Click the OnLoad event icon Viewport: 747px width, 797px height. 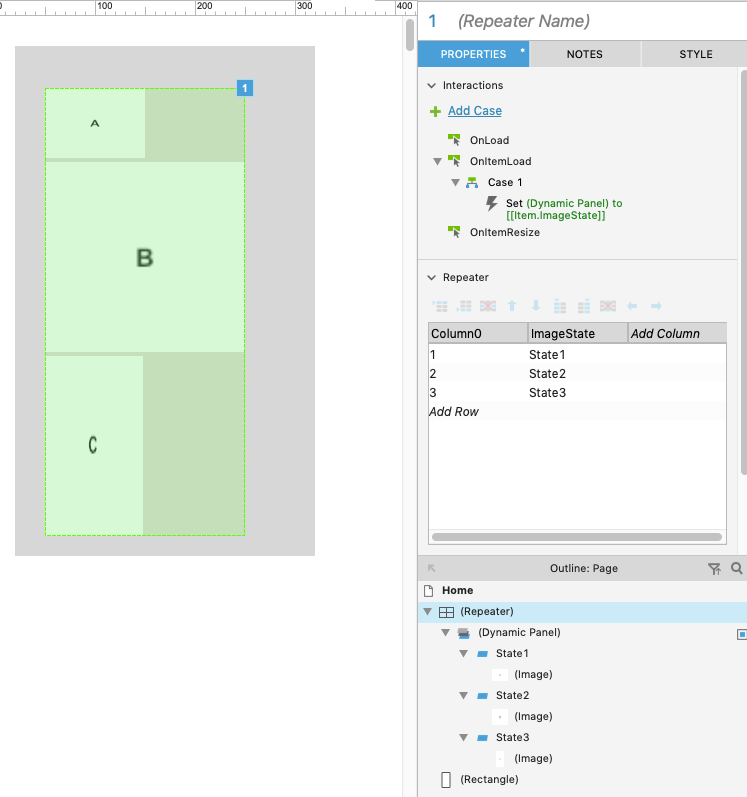click(x=453, y=140)
